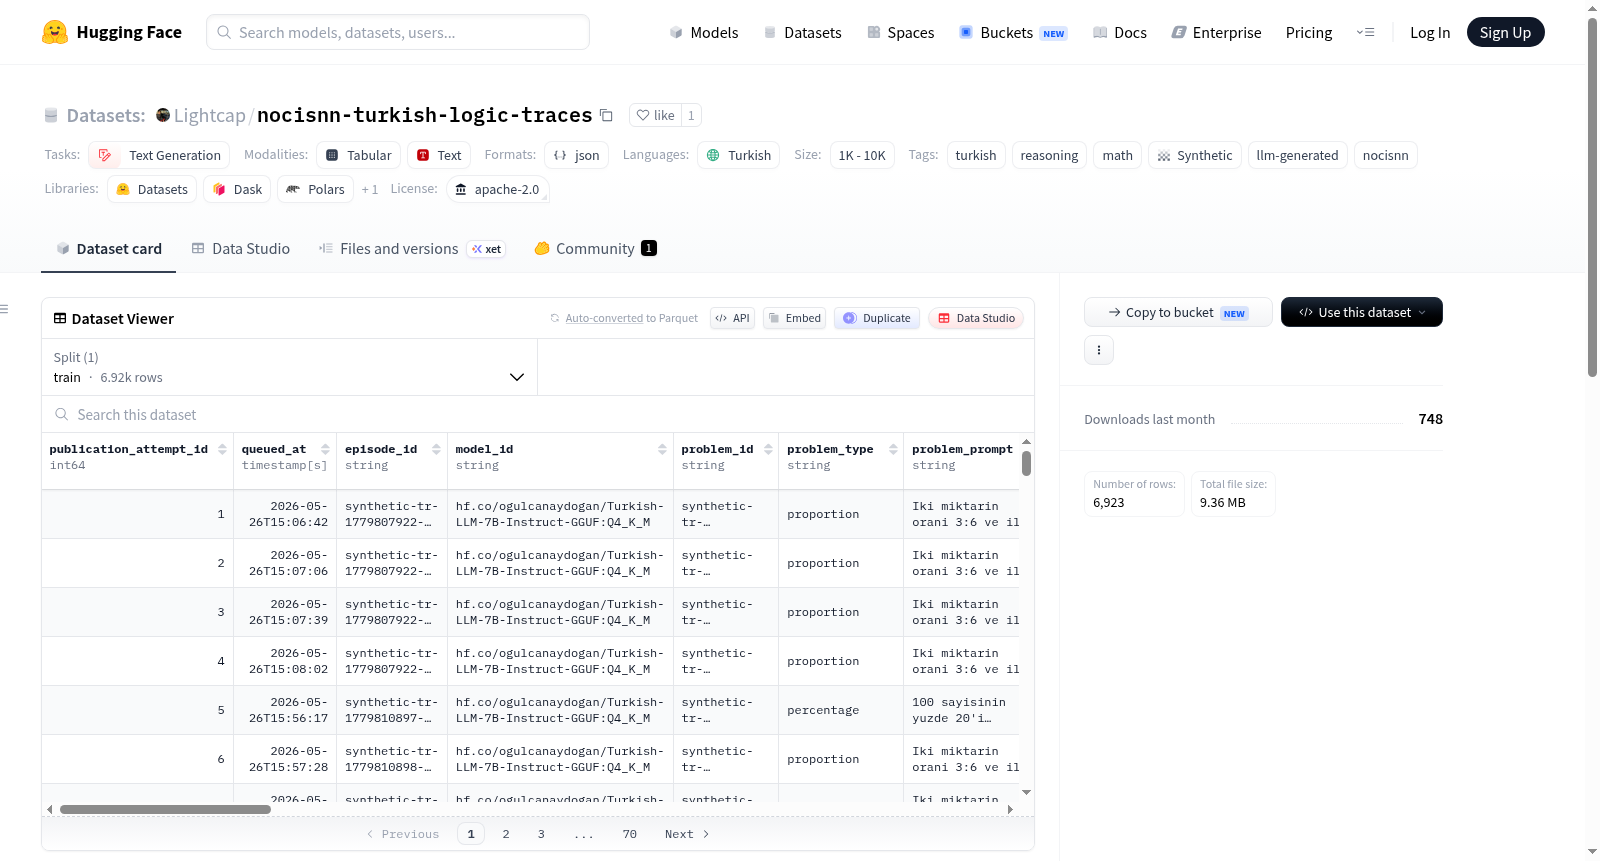Open the Buckets menu item
This screenshot has height=861, width=1600.
[x=1013, y=32]
